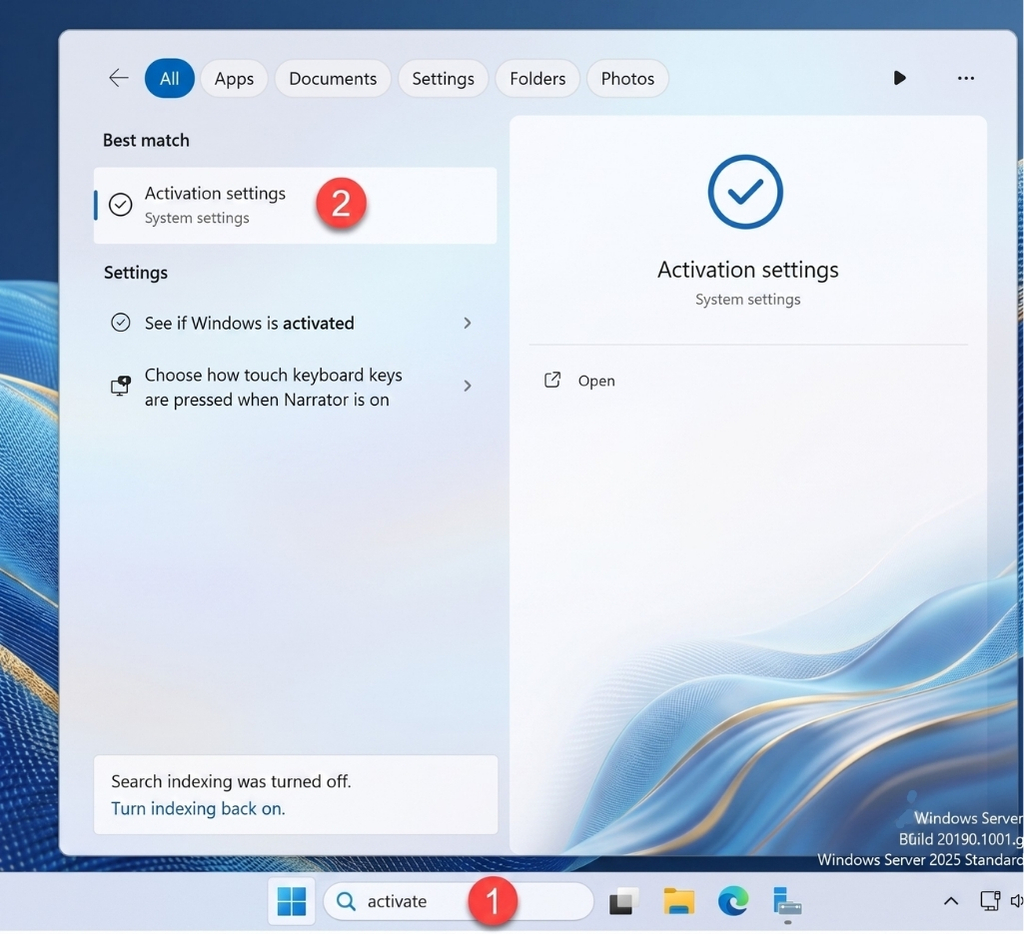The width and height of the screenshot is (1024, 934).
Task: Click the Narrator touch keyboard result icon
Action: click(x=120, y=386)
